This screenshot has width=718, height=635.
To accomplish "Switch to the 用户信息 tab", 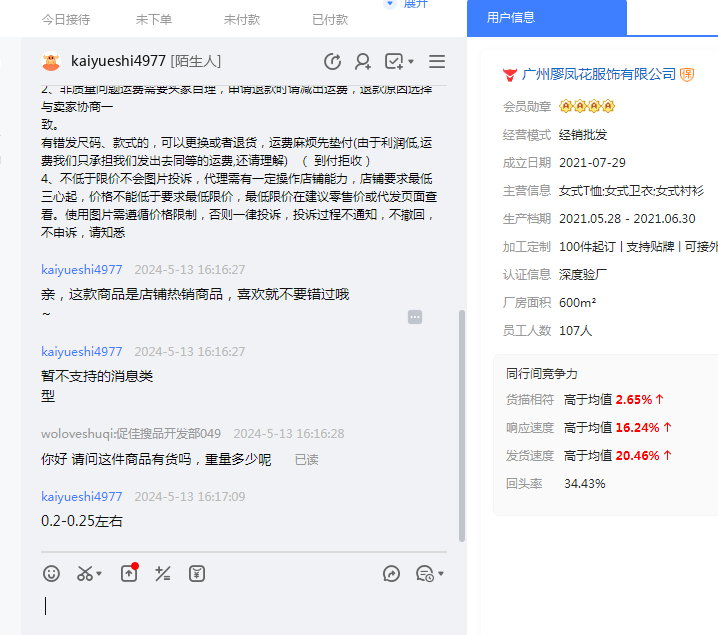I will click(x=510, y=18).
